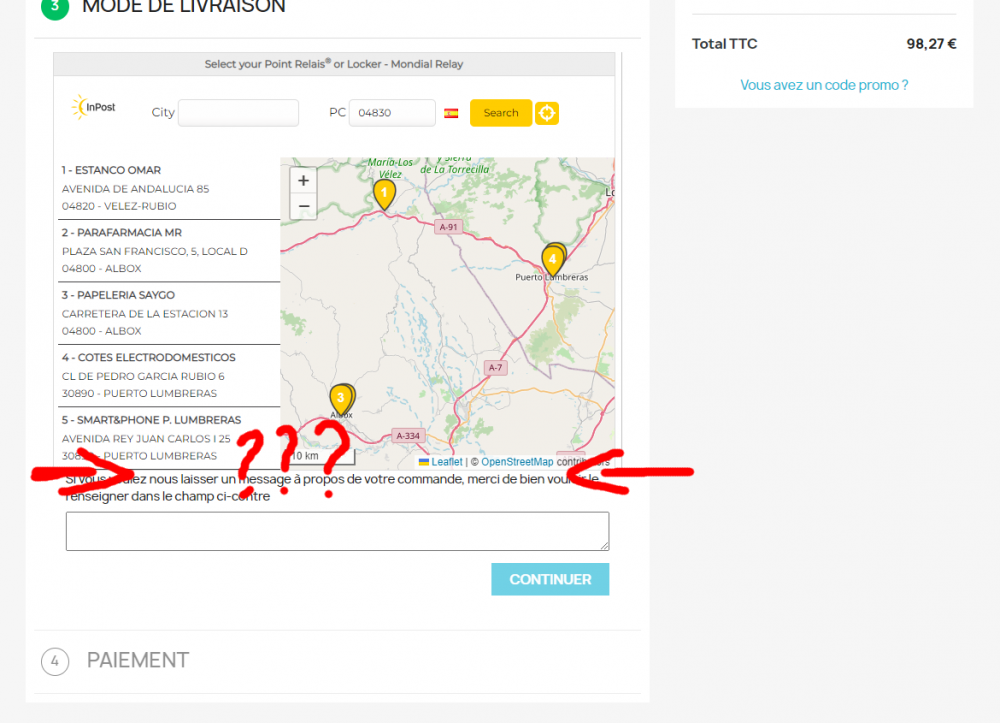Focus the PC postal code field
1000x723 pixels.
[x=392, y=113]
